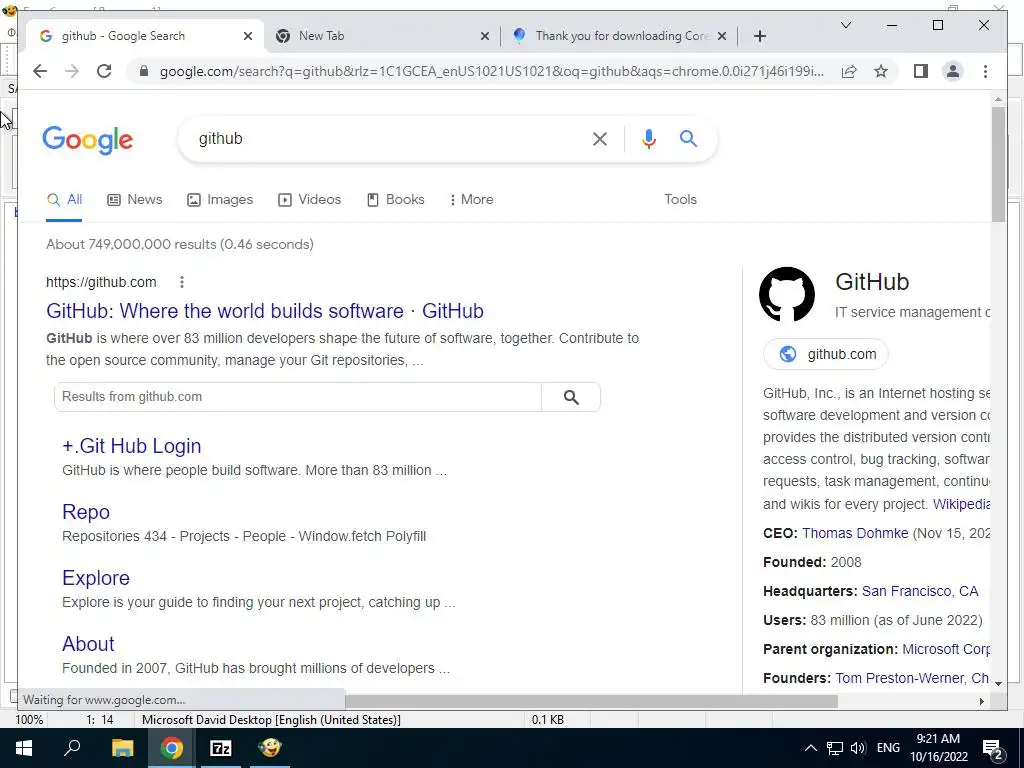Open a new tab with plus button

760,36
